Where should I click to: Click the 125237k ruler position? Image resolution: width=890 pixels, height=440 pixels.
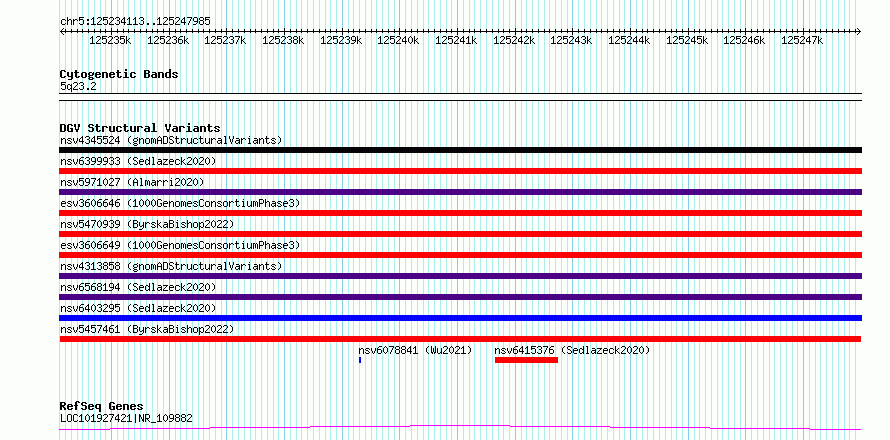(x=225, y=40)
